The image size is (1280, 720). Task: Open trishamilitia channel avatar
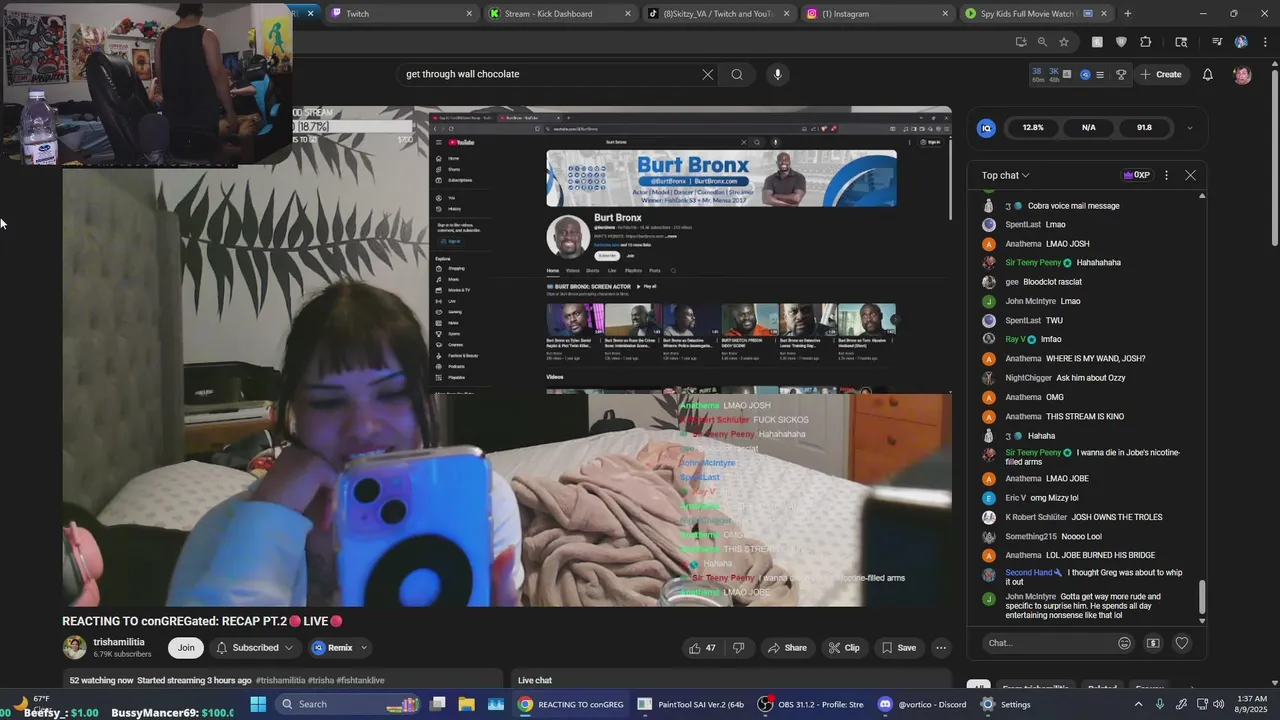(75, 647)
